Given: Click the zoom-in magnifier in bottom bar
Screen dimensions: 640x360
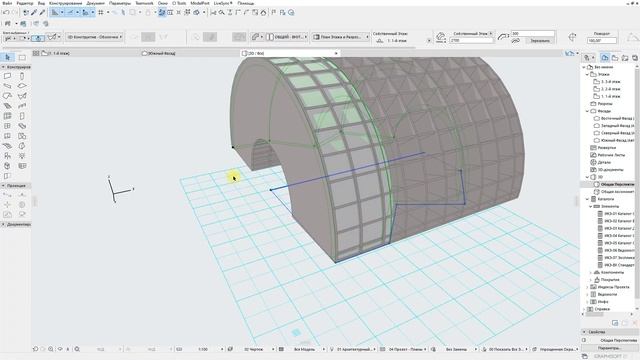Looking at the screenshot, I should 51,349.
